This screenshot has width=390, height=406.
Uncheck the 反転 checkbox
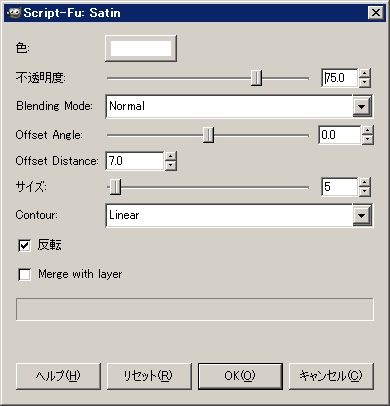click(x=24, y=246)
